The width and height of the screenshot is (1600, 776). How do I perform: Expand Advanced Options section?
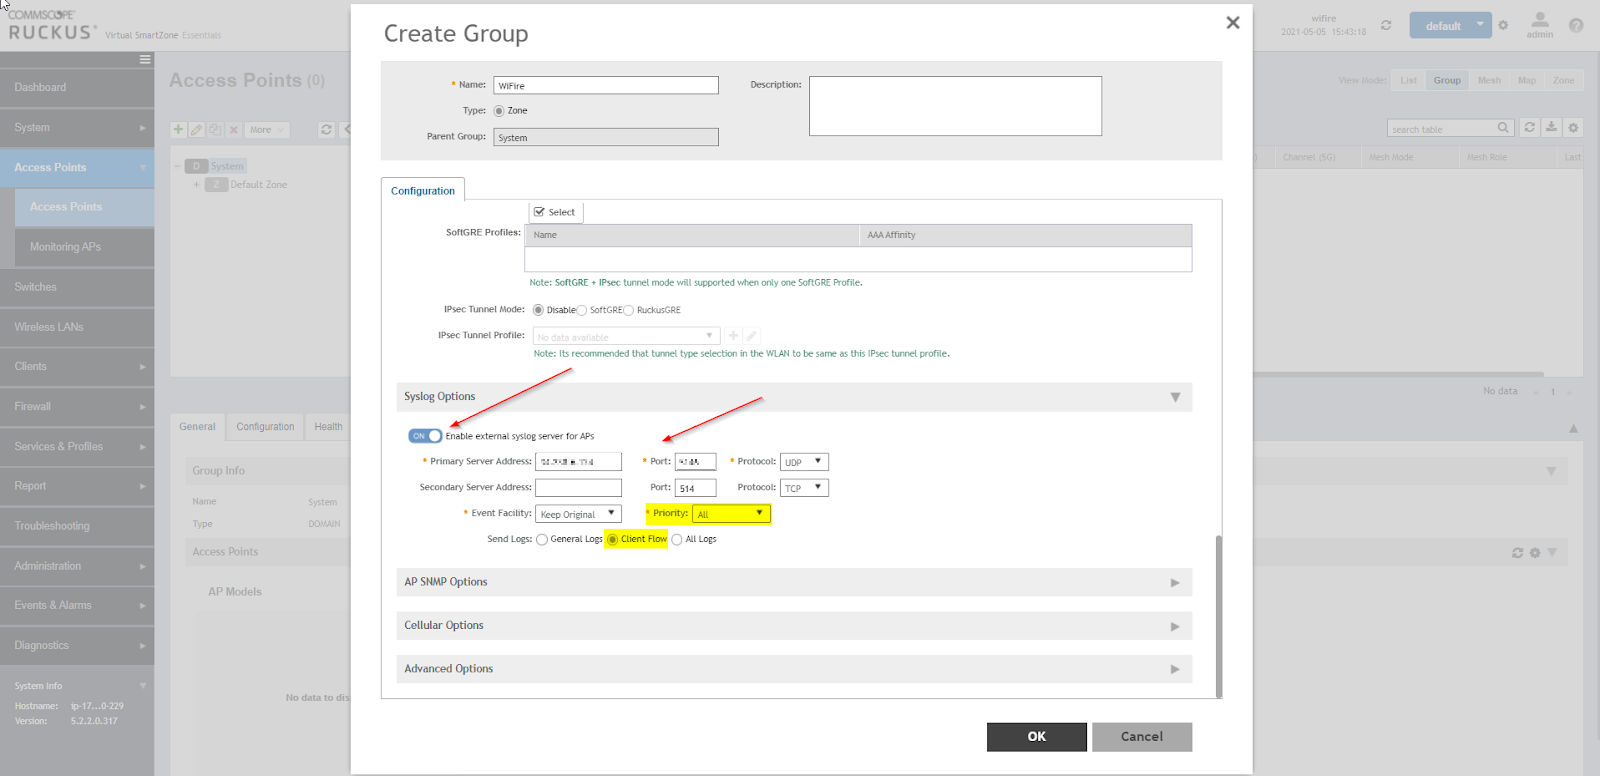click(x=1175, y=669)
